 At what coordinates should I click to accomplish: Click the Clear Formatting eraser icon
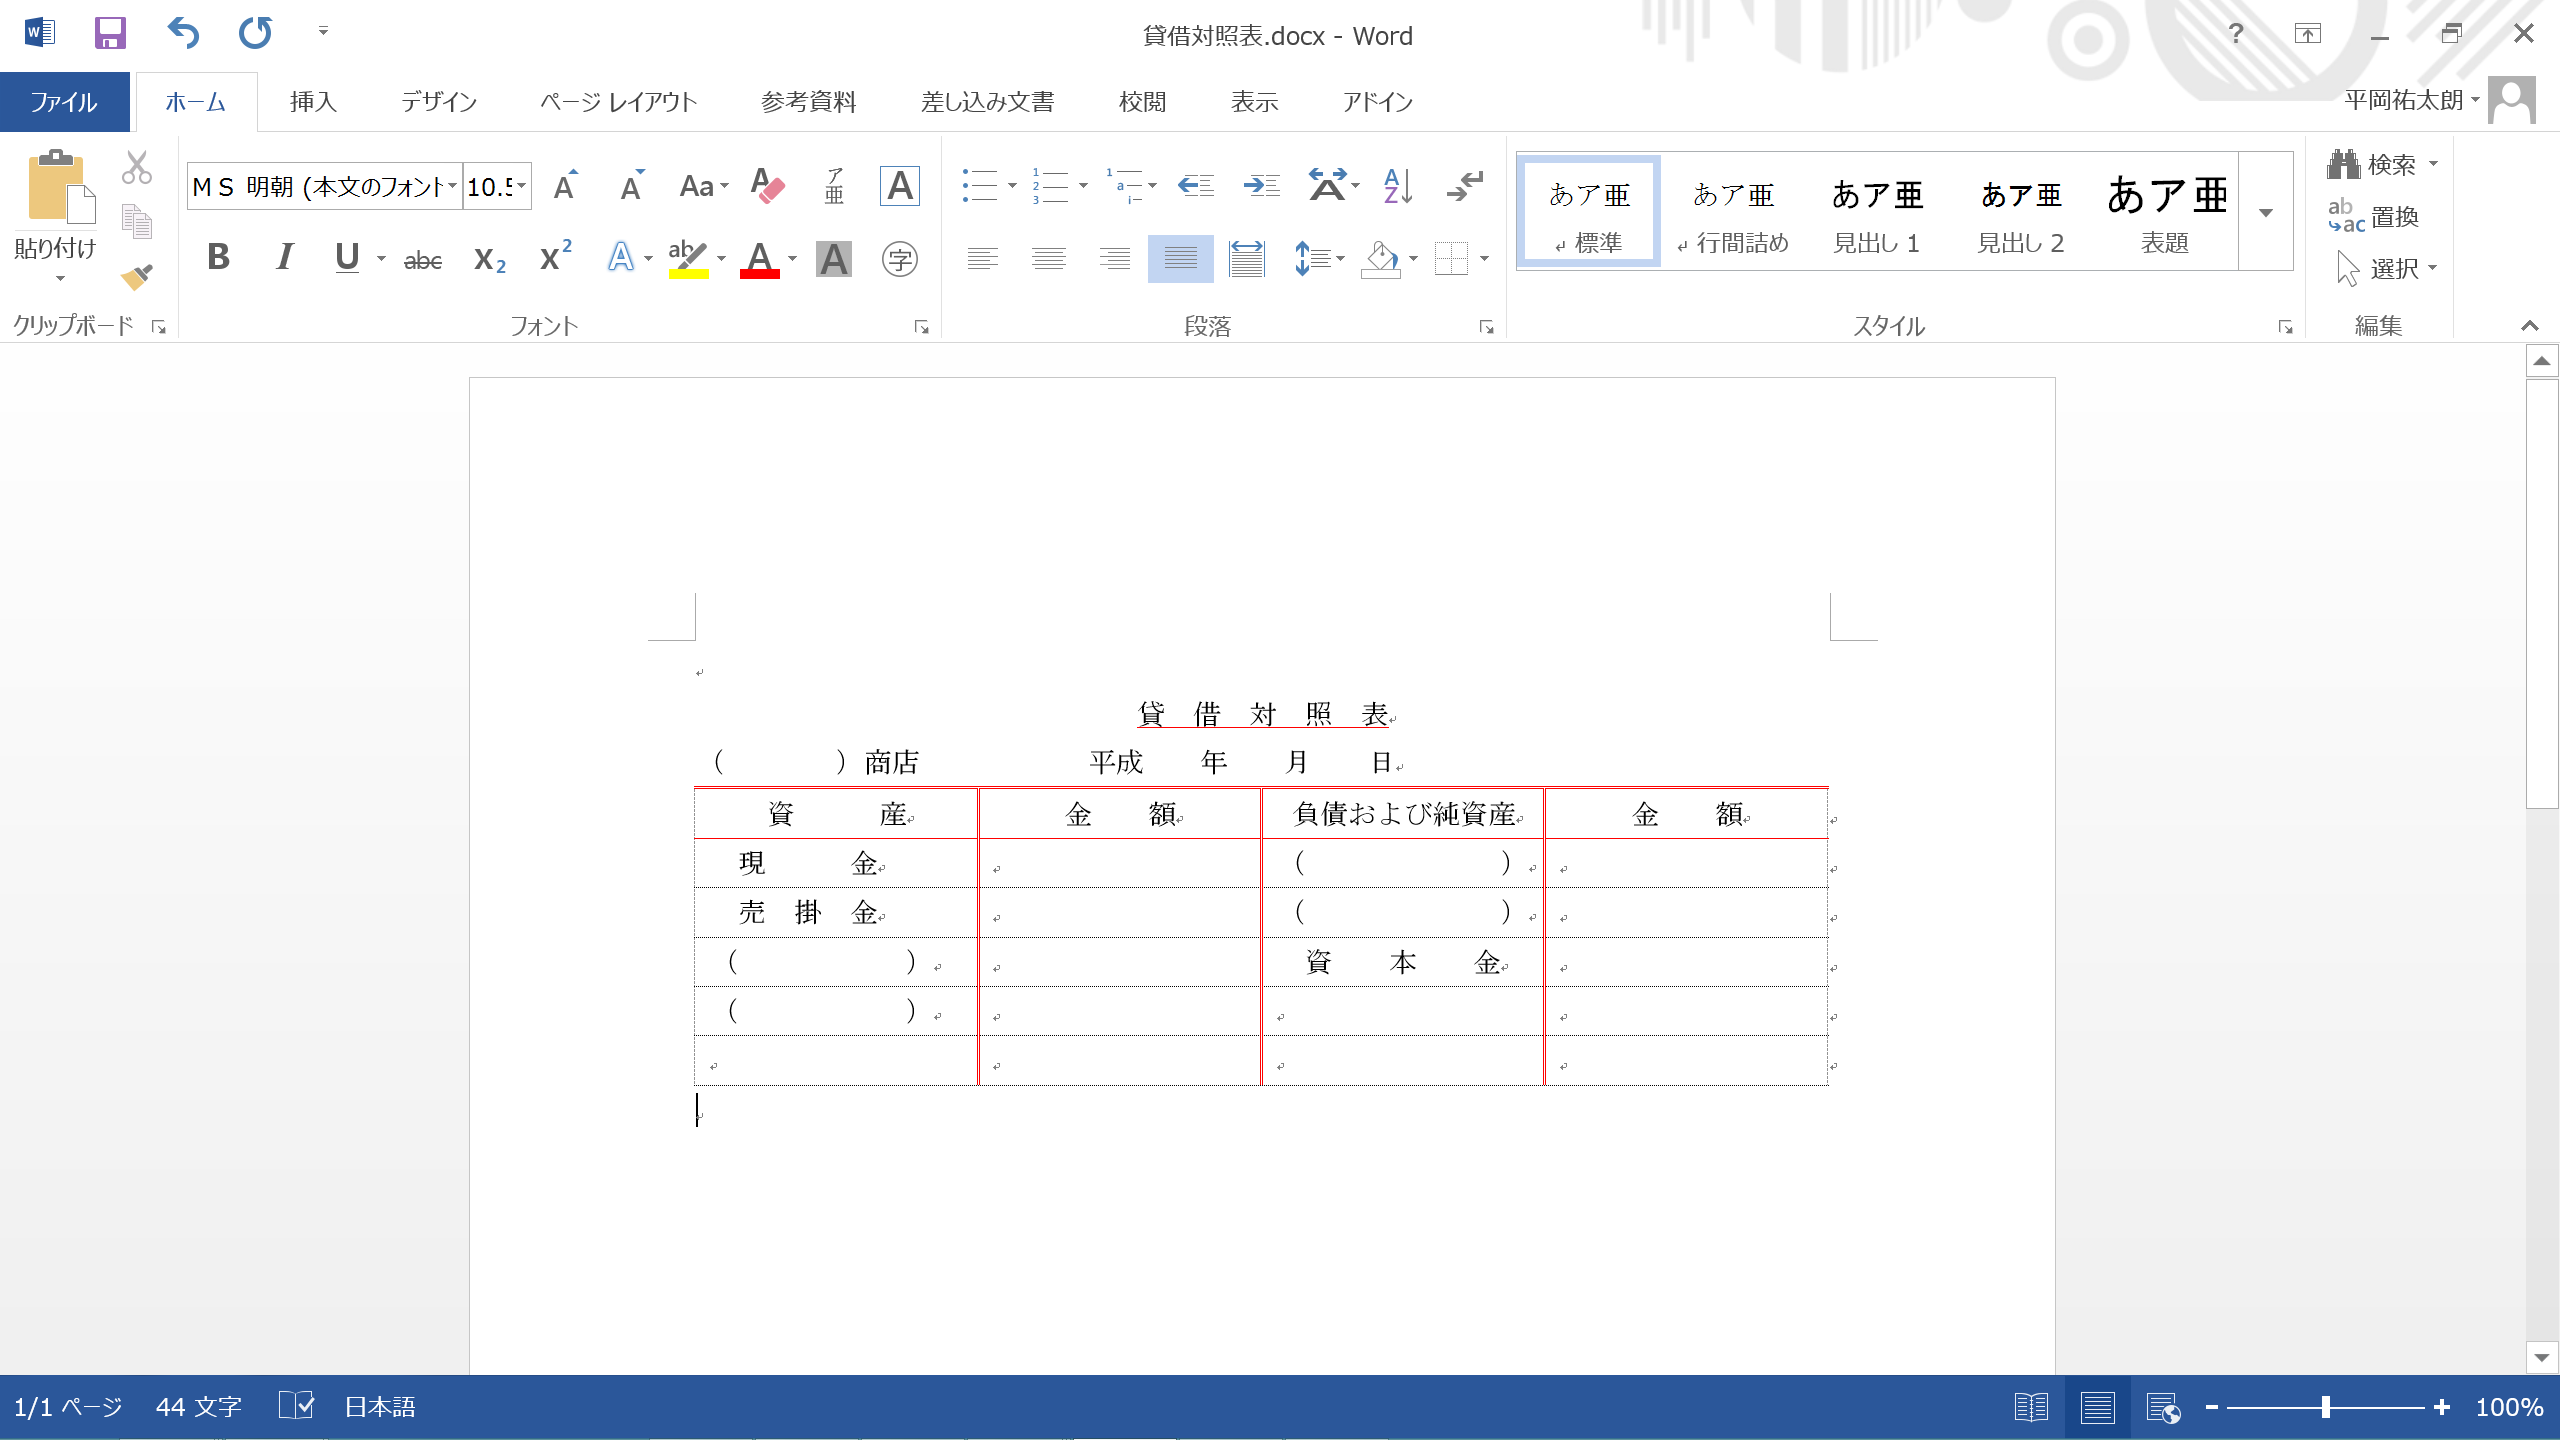pos(767,186)
